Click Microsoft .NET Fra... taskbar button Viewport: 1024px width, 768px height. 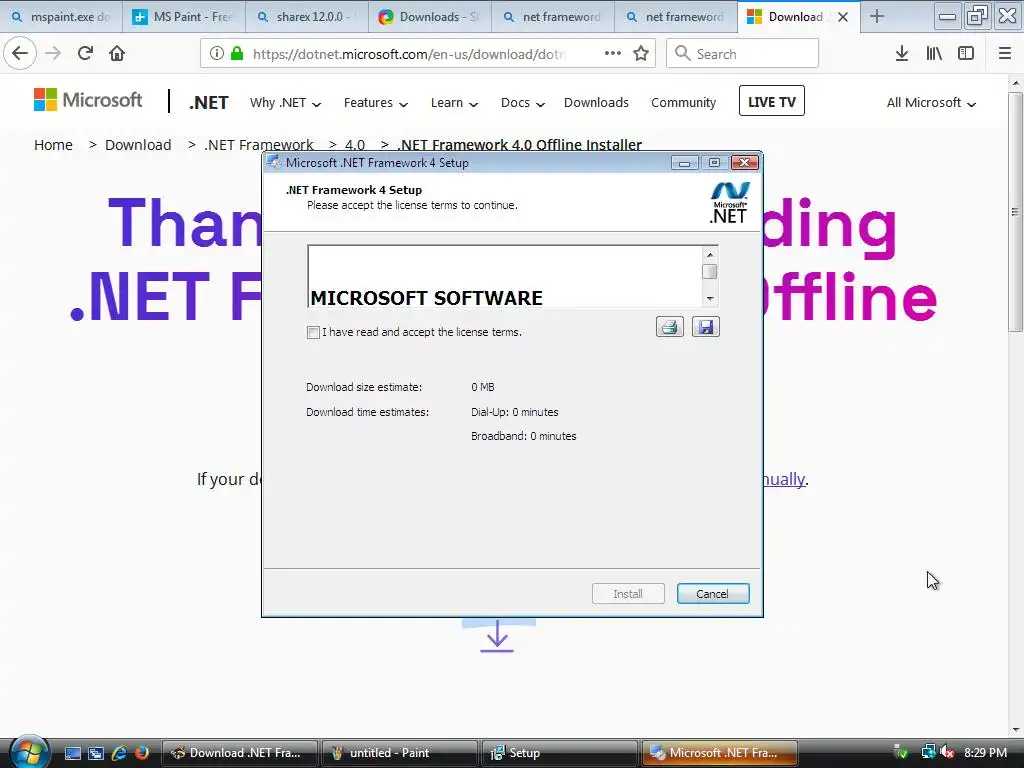[x=719, y=753]
